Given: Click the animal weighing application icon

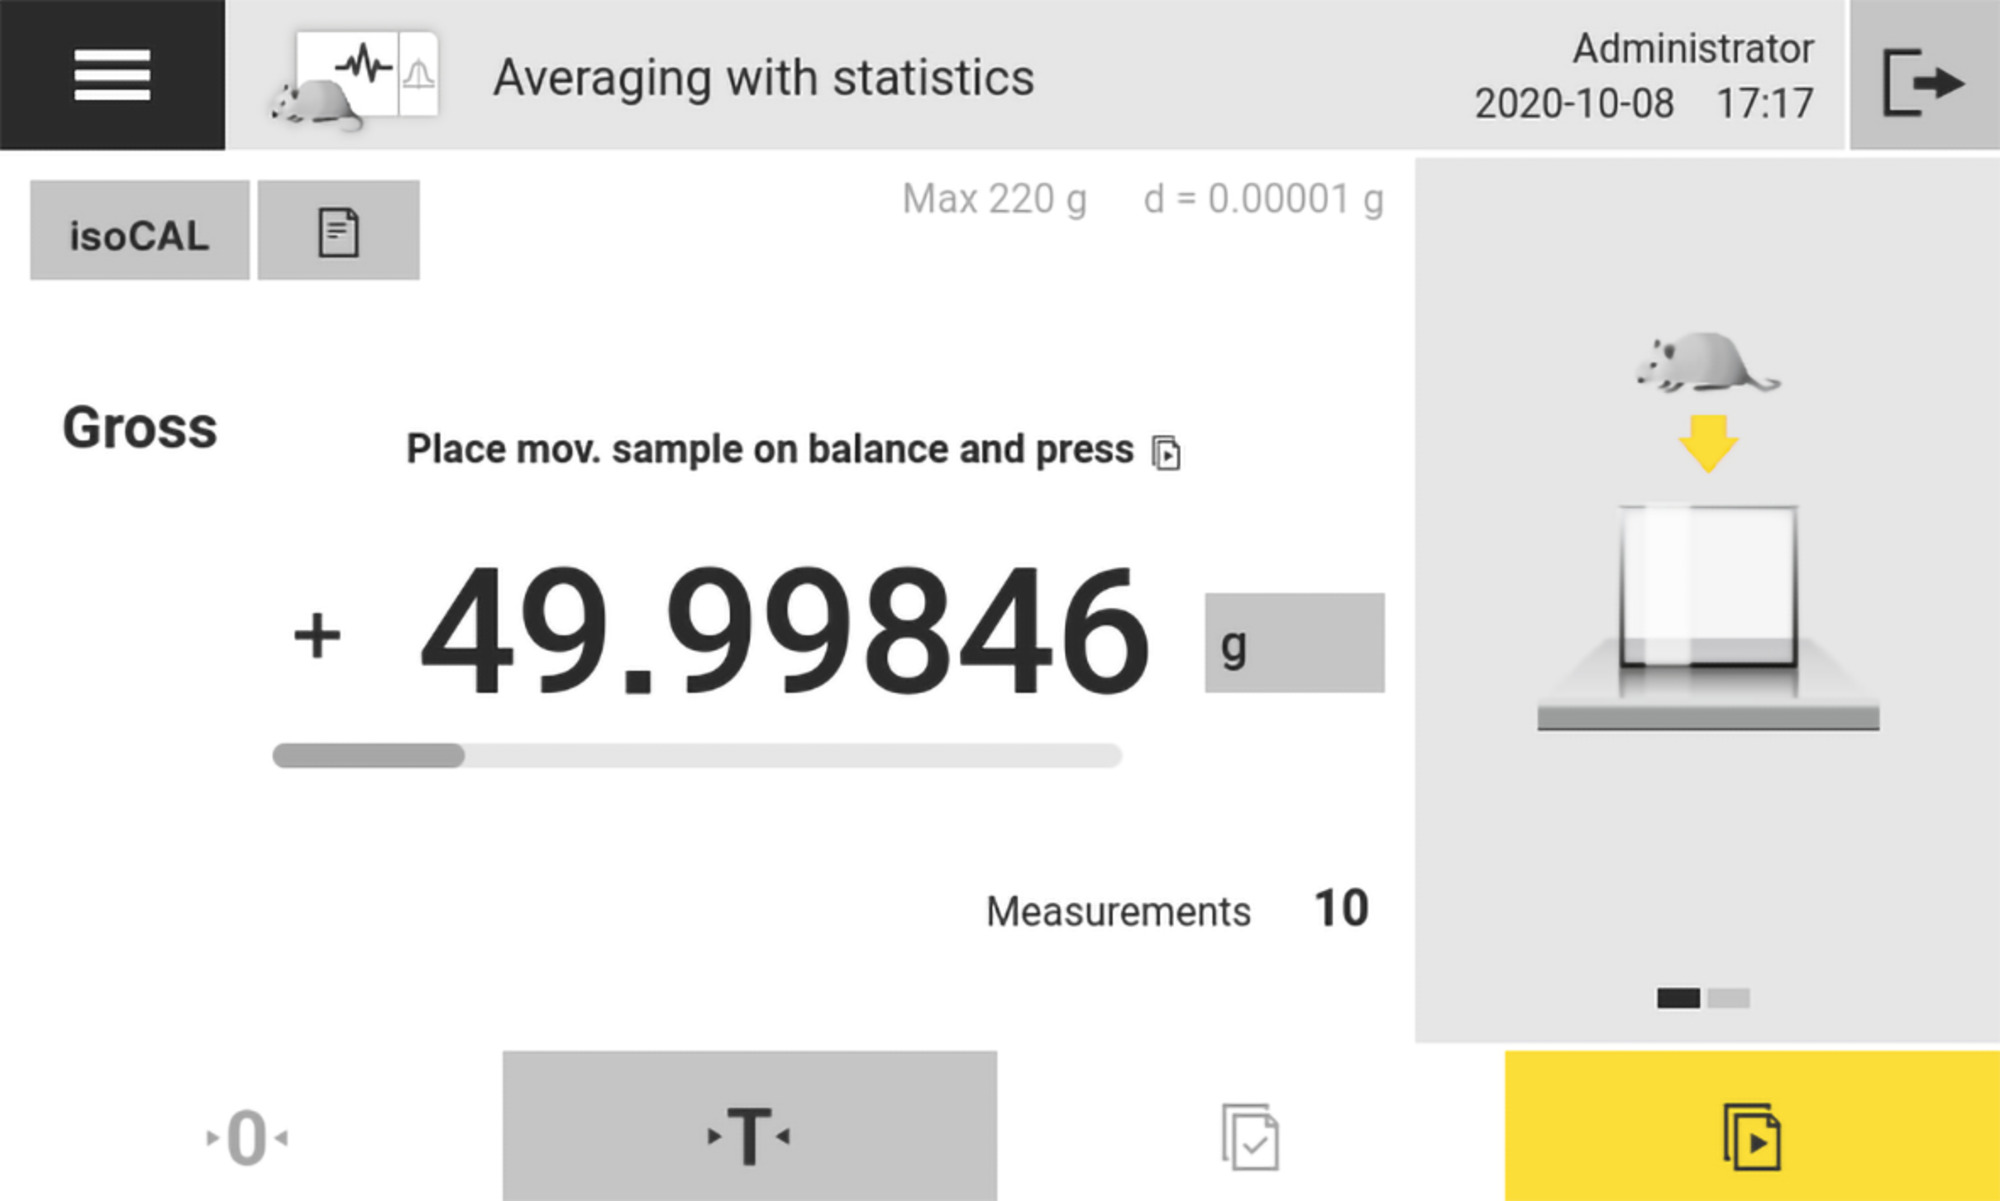Looking at the screenshot, I should pos(355,78).
